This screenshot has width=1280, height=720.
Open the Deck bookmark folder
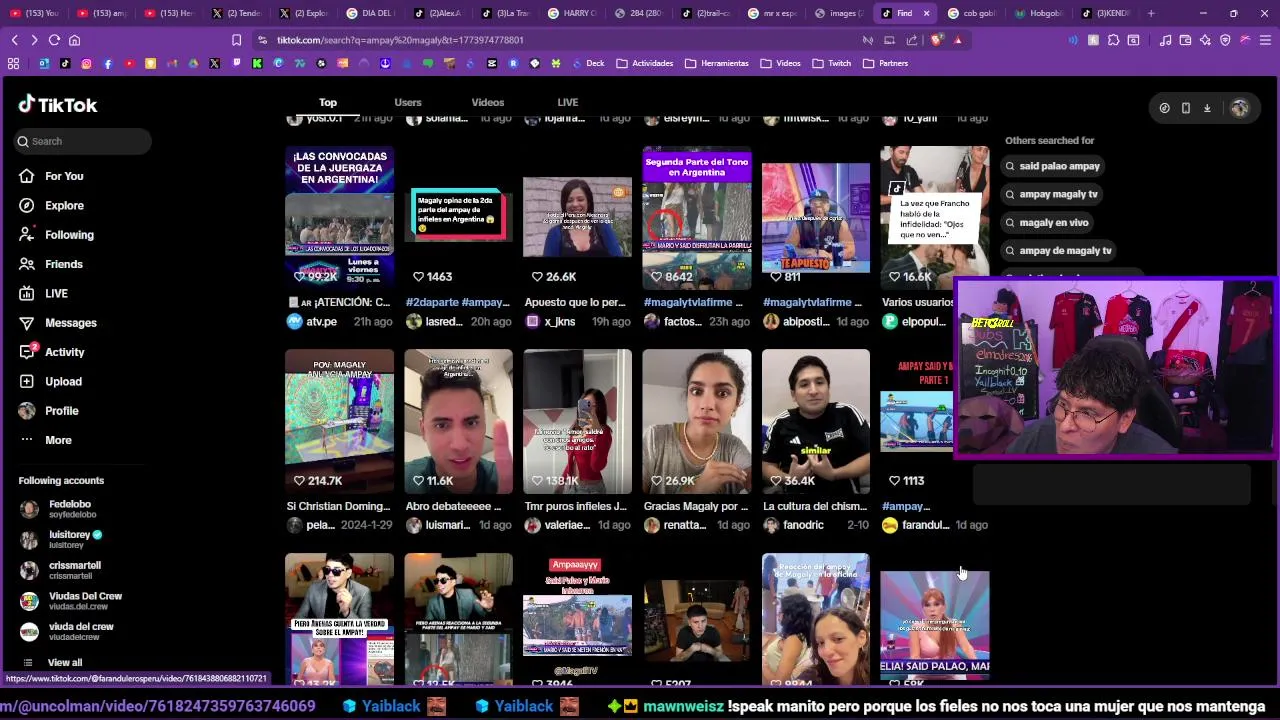click(587, 63)
